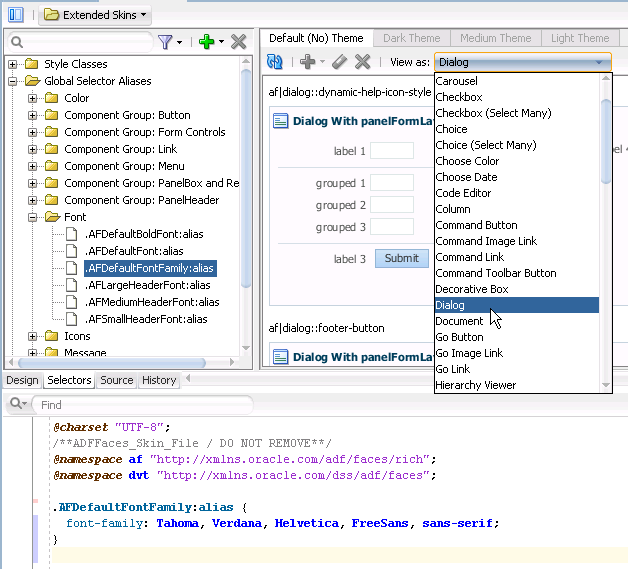Switch to Default (No) Theme tab

(316, 38)
